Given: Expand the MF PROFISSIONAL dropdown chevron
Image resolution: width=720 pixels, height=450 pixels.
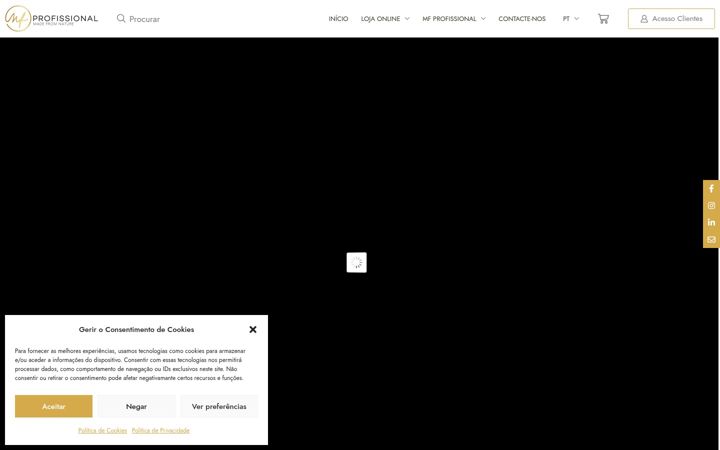Looking at the screenshot, I should click(483, 19).
